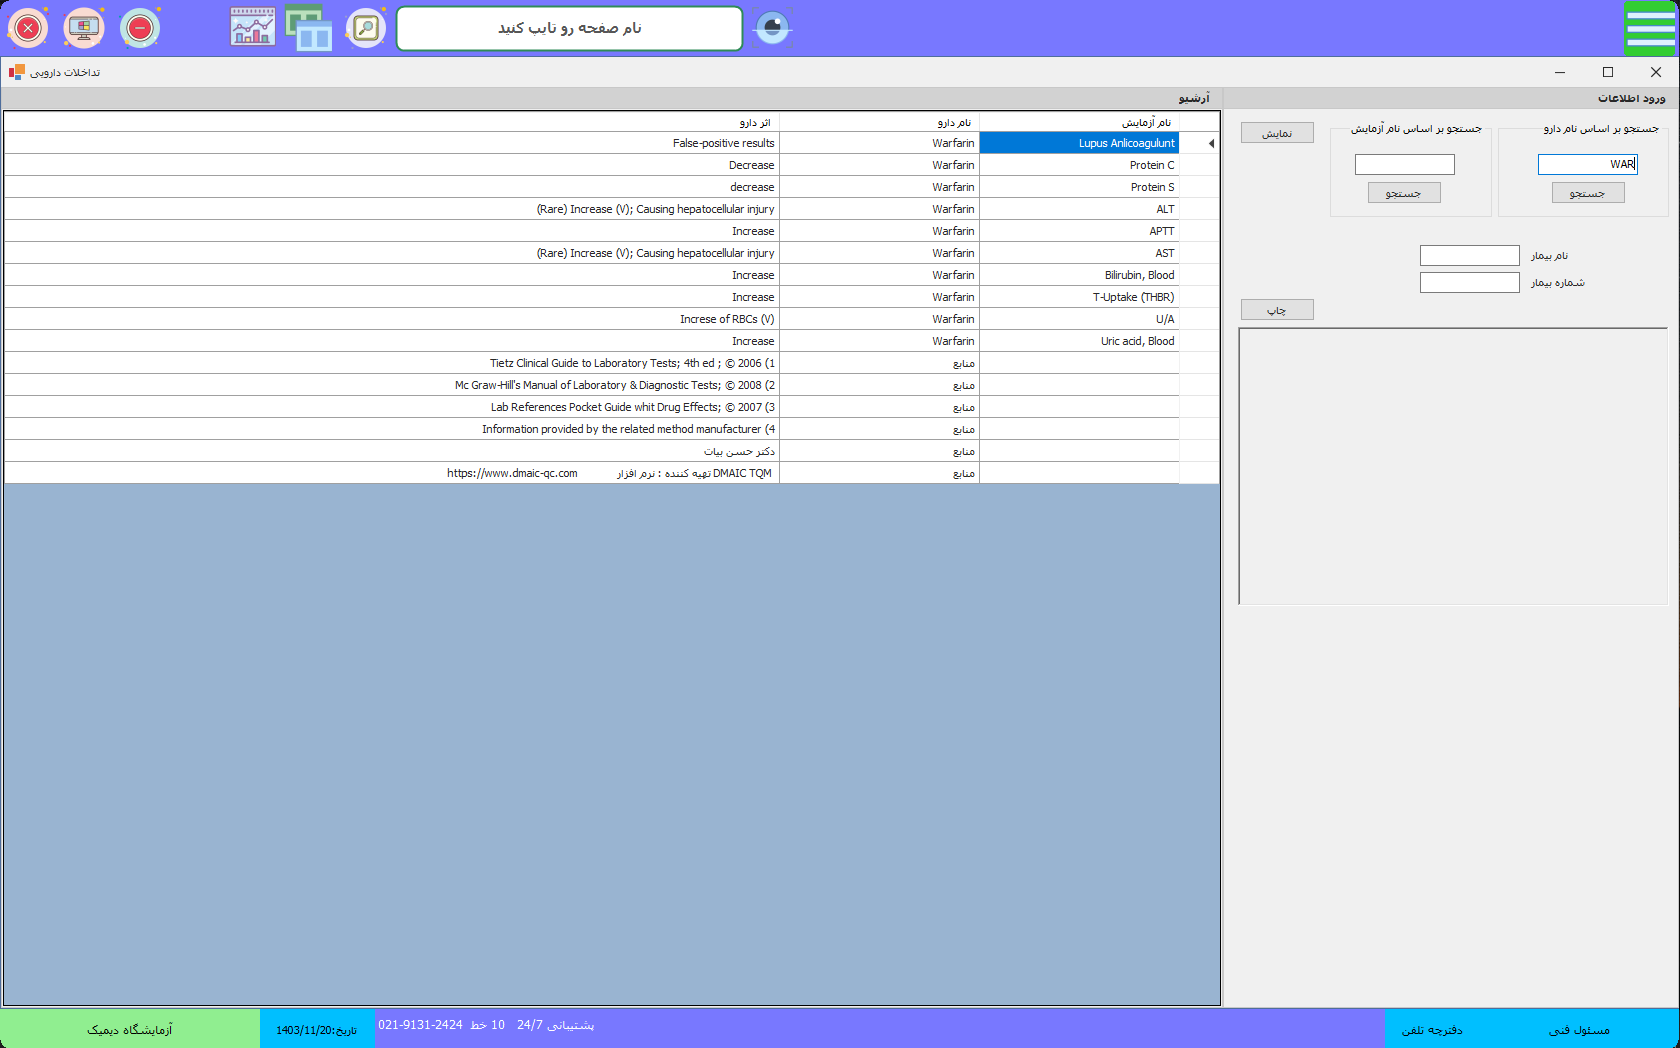Click the red minus circle icon
The image size is (1680, 1048).
click(x=140, y=28)
